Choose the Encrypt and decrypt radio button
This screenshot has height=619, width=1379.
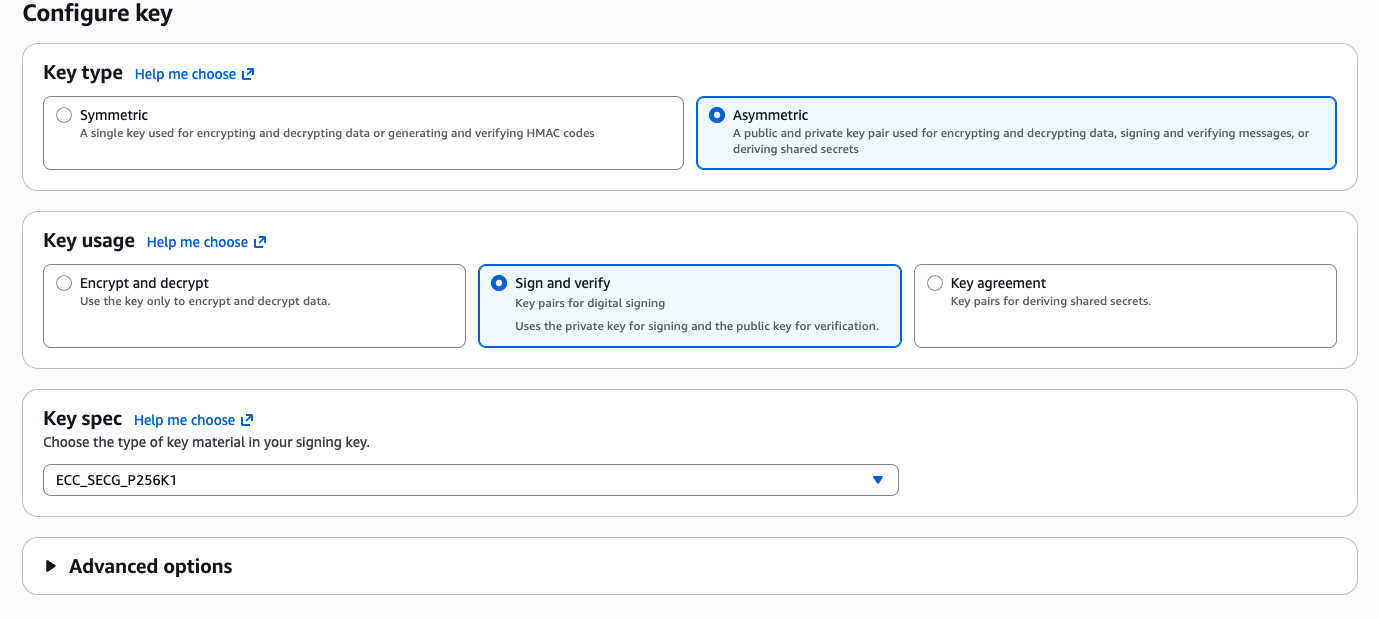tap(64, 283)
